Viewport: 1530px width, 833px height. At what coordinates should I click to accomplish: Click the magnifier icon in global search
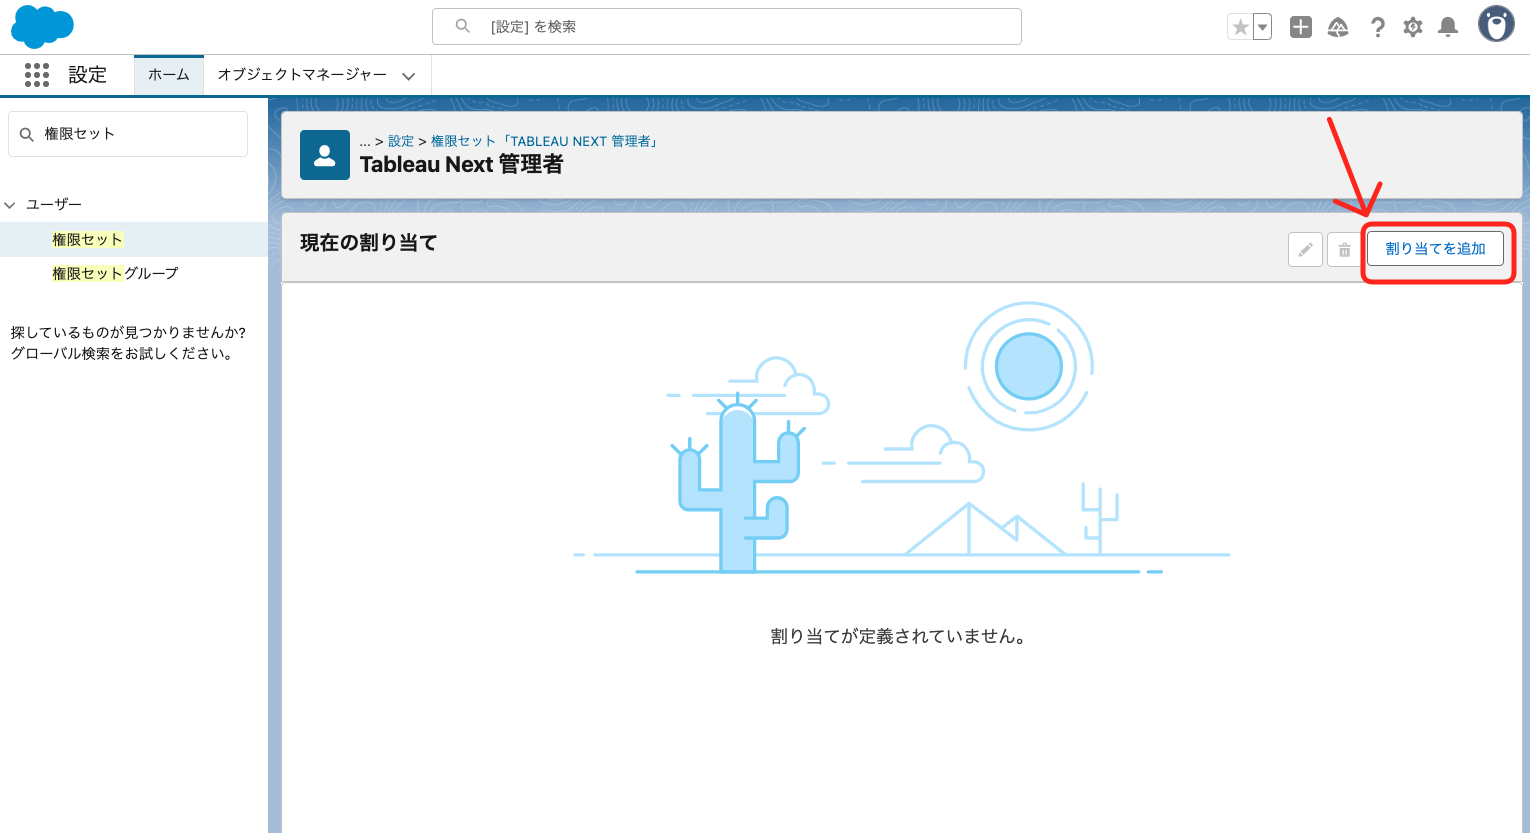(462, 26)
